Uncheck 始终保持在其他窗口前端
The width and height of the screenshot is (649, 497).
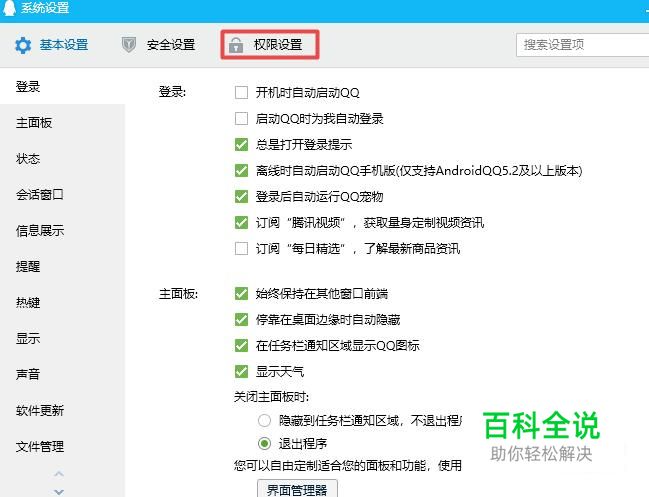[241, 294]
